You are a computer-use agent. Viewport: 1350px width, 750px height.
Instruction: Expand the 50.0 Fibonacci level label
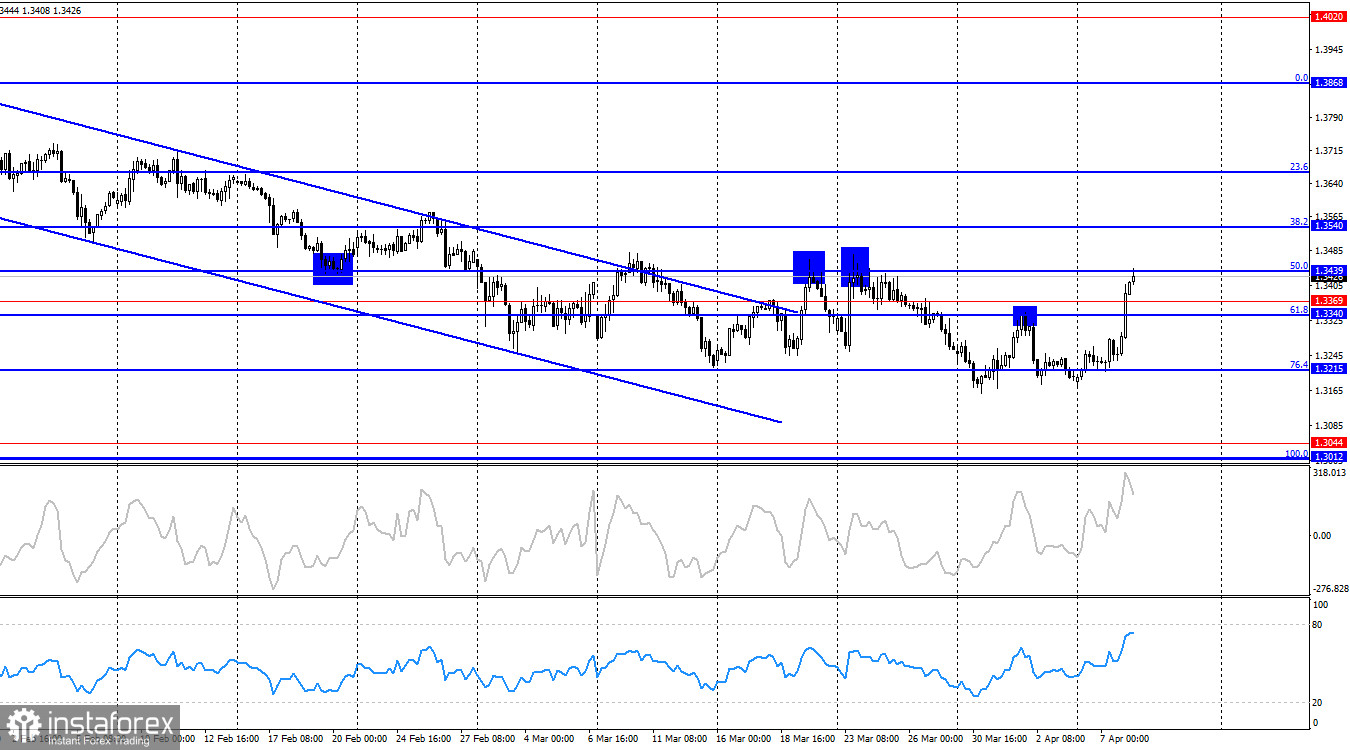point(1300,267)
